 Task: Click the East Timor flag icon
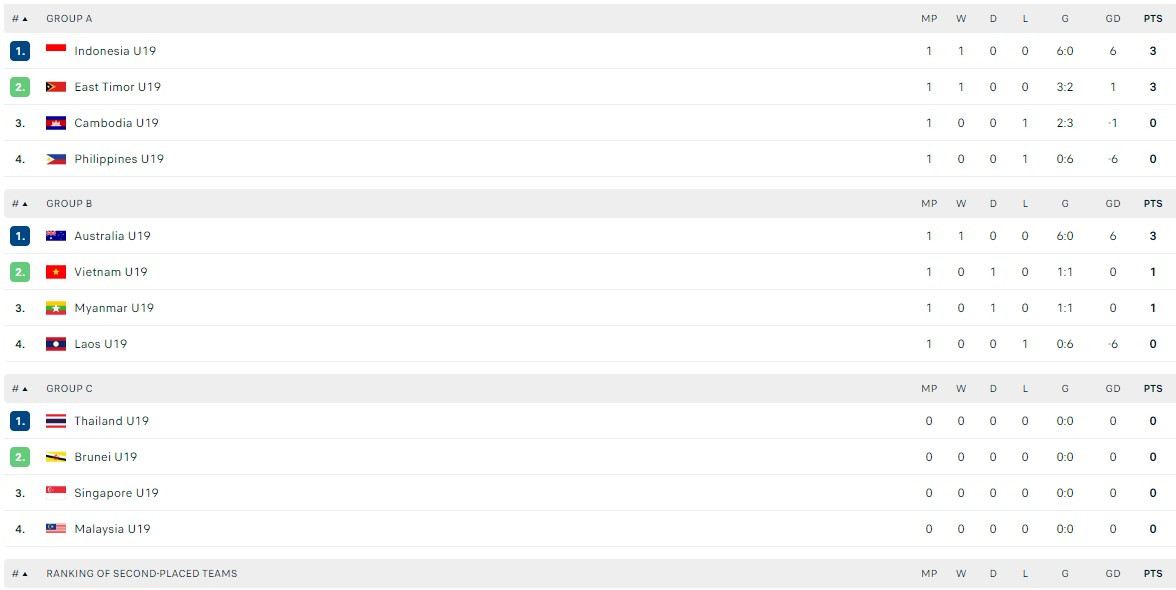[x=56, y=87]
